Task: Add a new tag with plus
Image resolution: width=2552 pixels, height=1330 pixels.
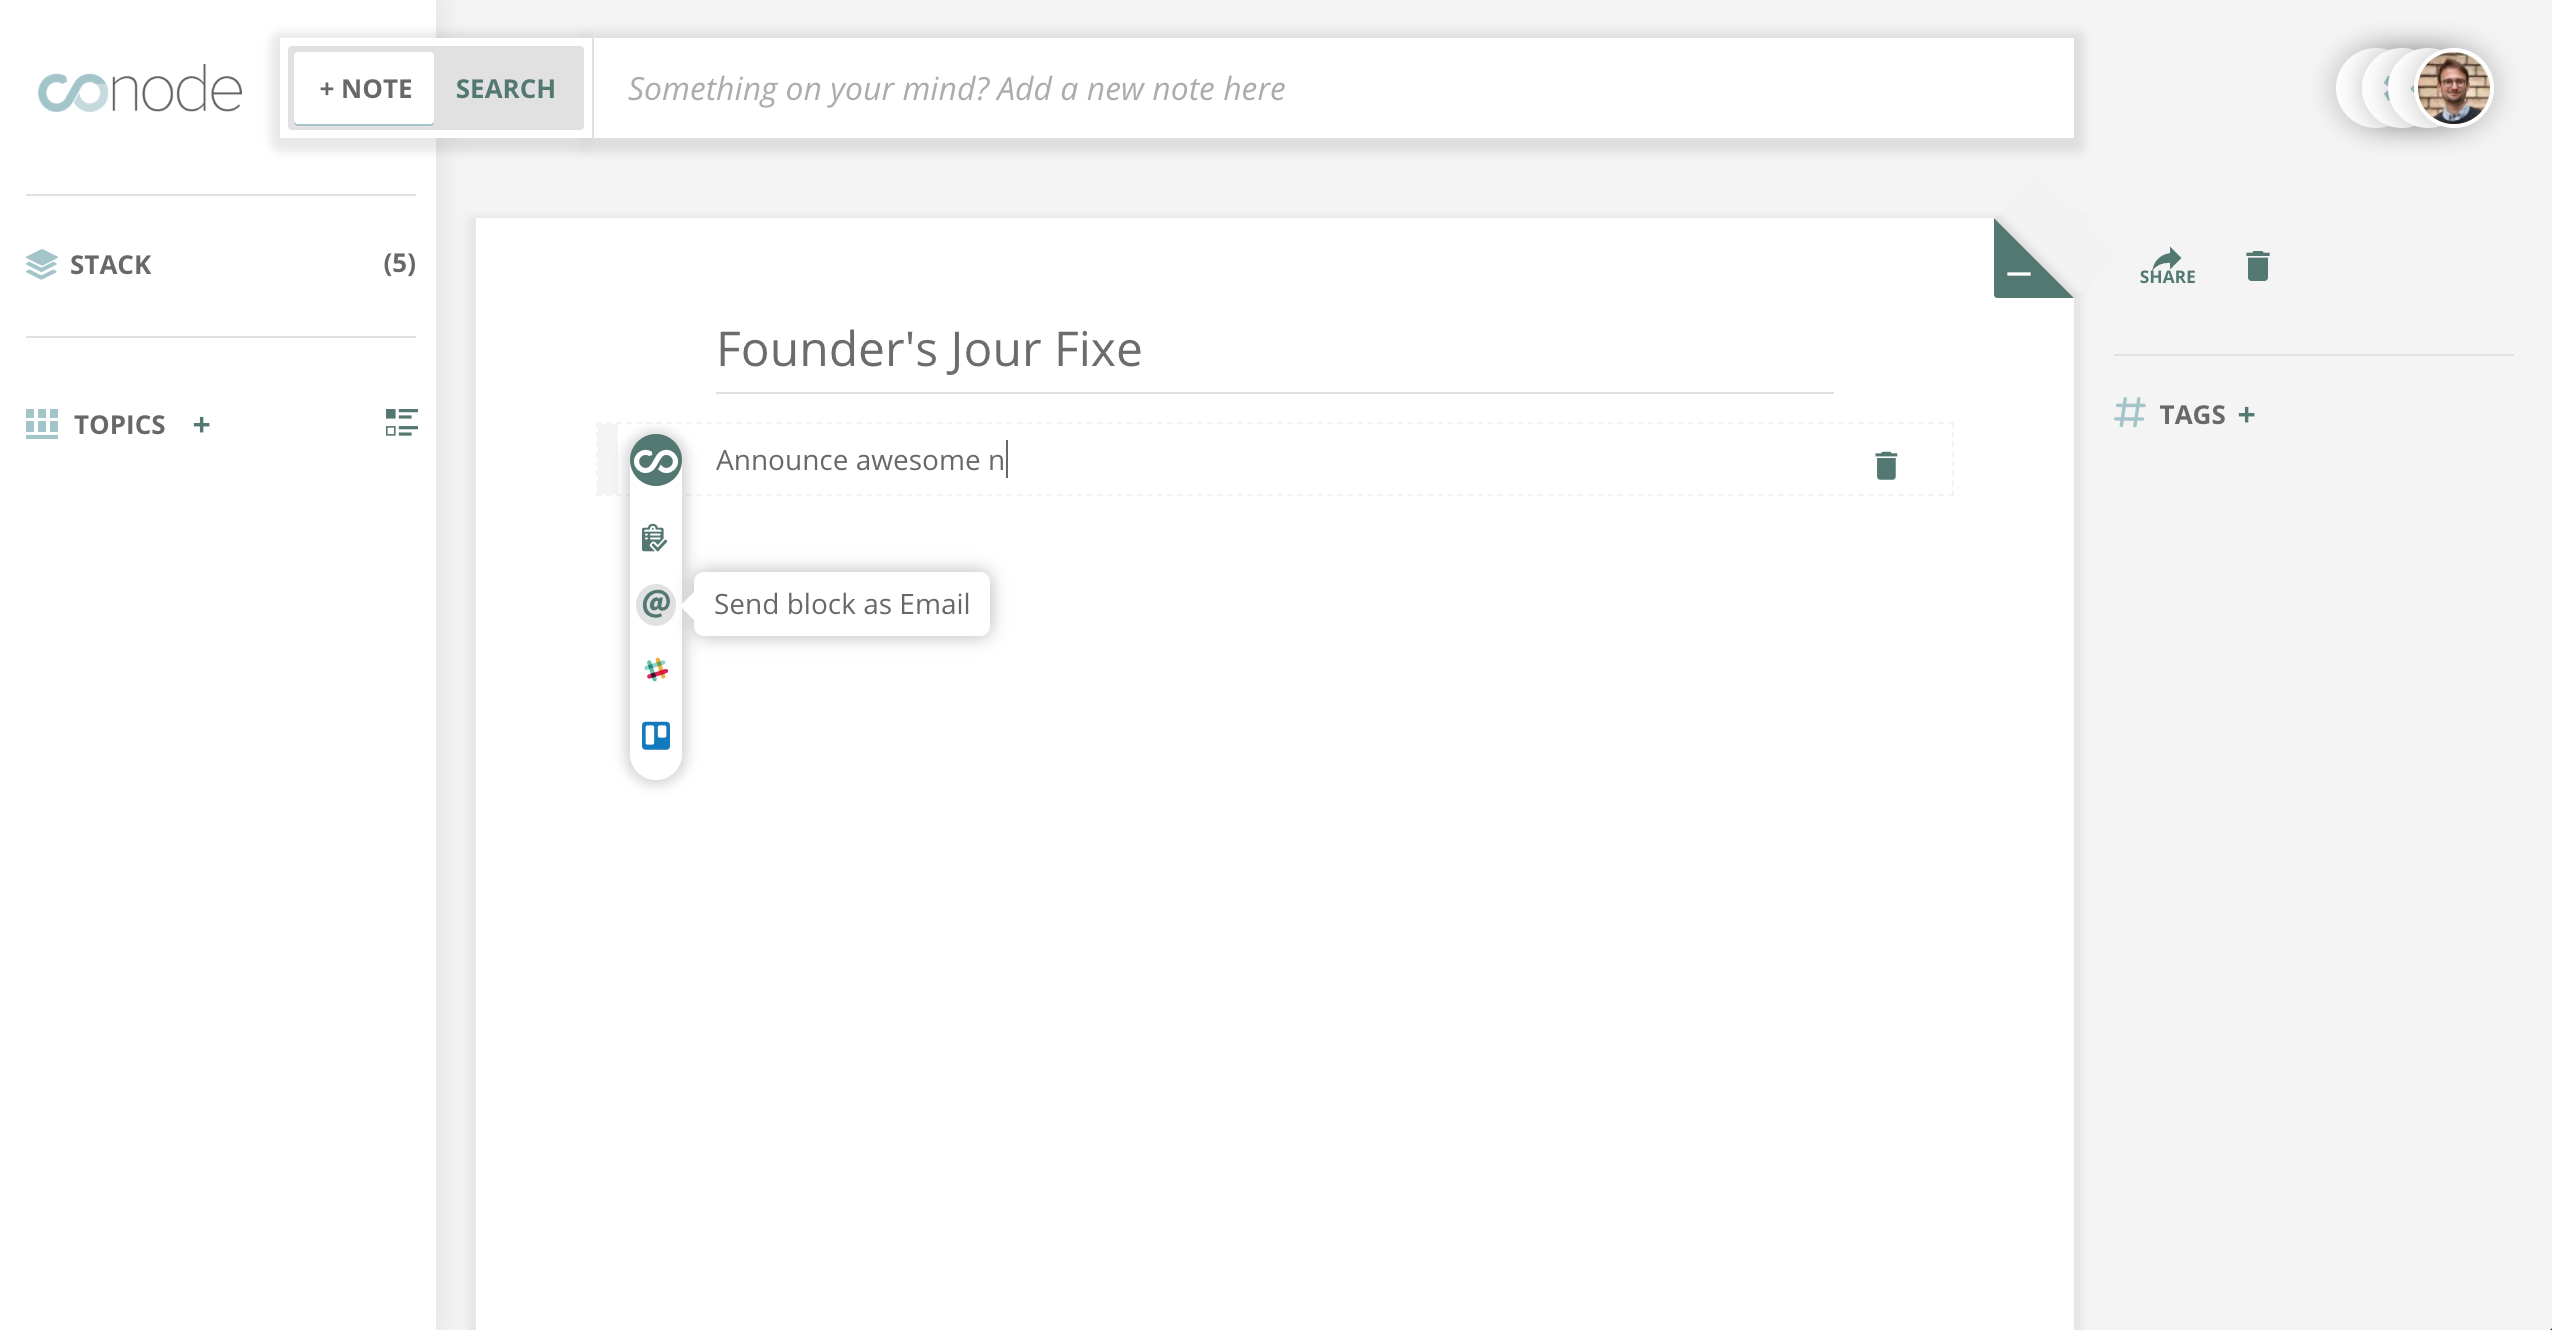Action: pyautogui.click(x=2246, y=415)
